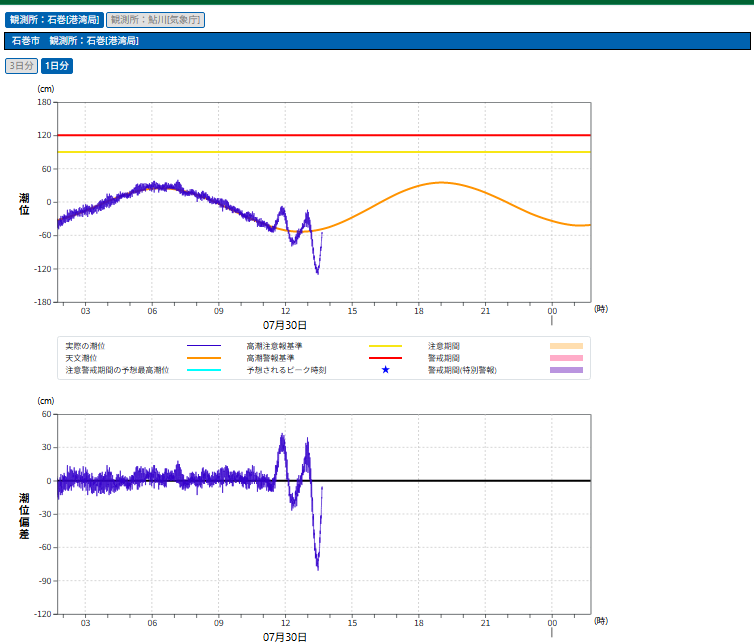Click the peach 注意期間 legend swatch
754x642 pixels.
coord(566,345)
